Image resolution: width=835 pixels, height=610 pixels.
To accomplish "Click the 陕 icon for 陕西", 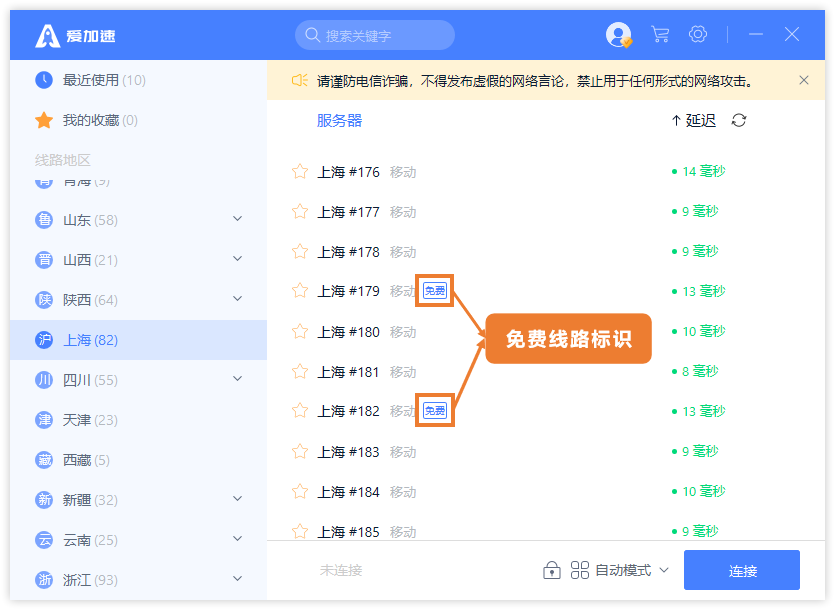I will [44, 300].
